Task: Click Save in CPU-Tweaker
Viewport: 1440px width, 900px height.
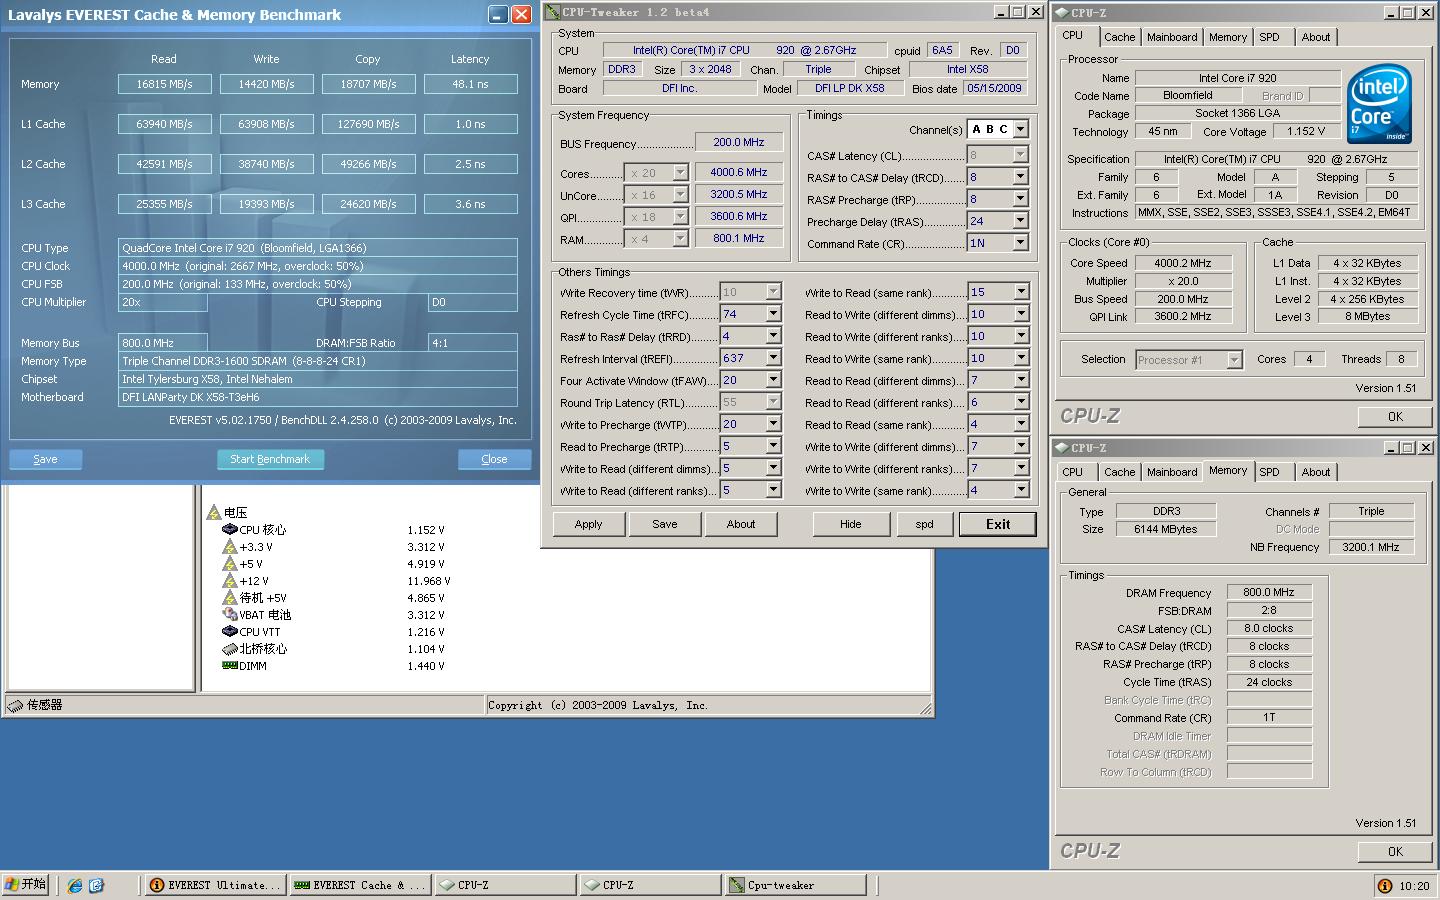Action: 665,524
